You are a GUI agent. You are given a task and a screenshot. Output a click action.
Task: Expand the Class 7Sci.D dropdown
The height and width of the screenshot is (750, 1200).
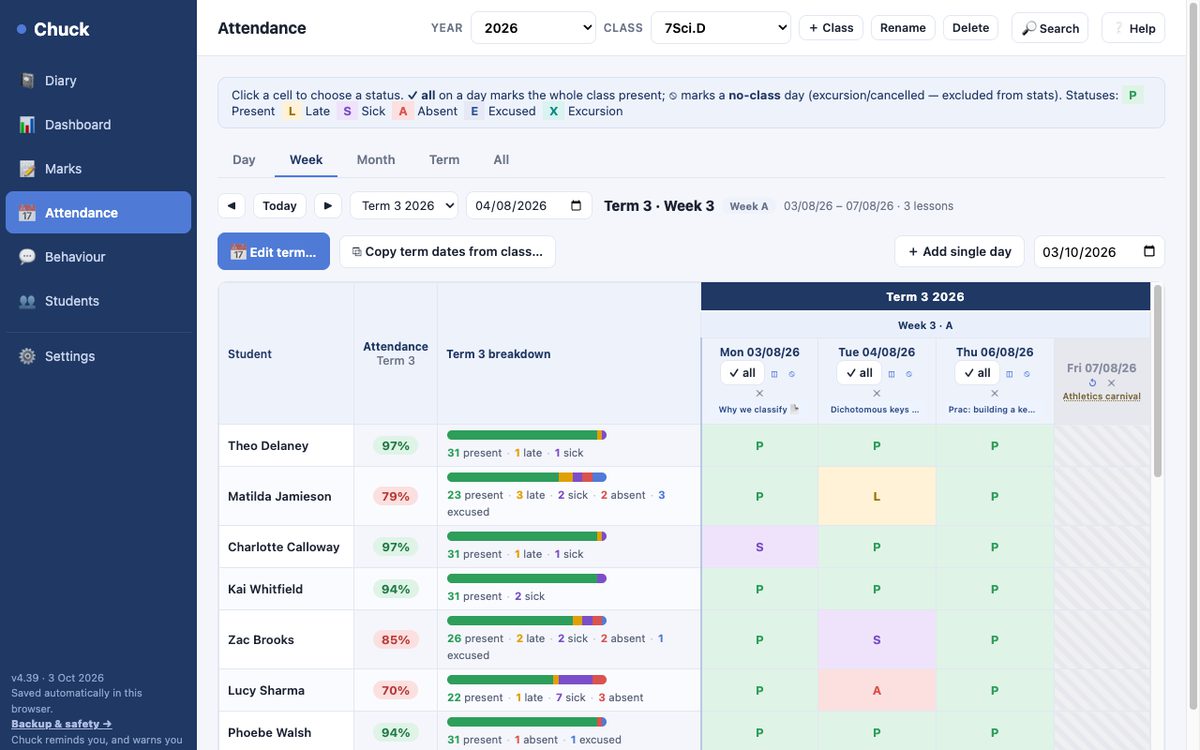point(721,28)
